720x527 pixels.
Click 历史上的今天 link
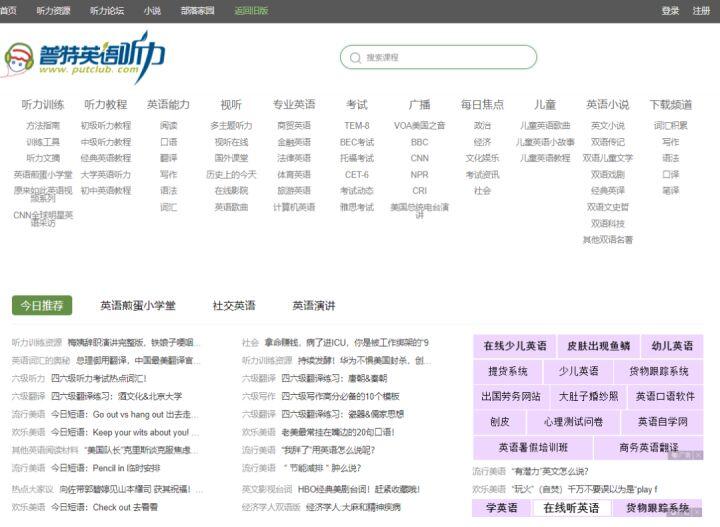click(x=231, y=174)
